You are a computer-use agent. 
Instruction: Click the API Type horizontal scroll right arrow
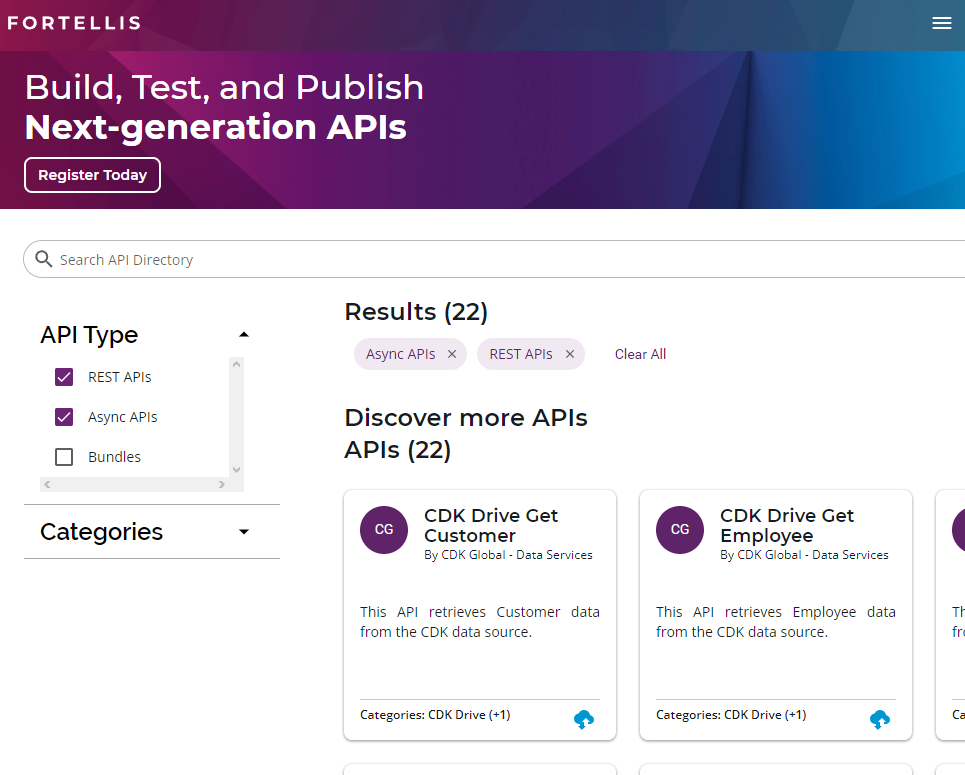coord(222,484)
